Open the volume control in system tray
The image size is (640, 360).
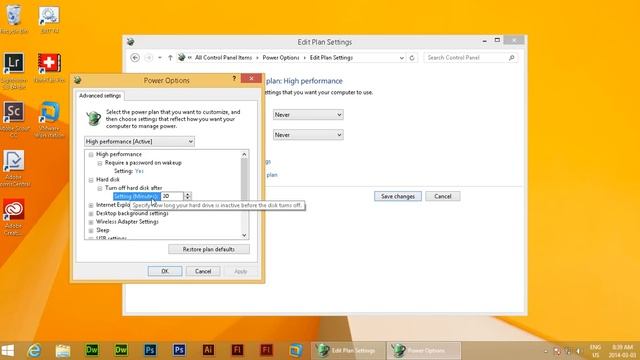pyautogui.click(x=579, y=351)
